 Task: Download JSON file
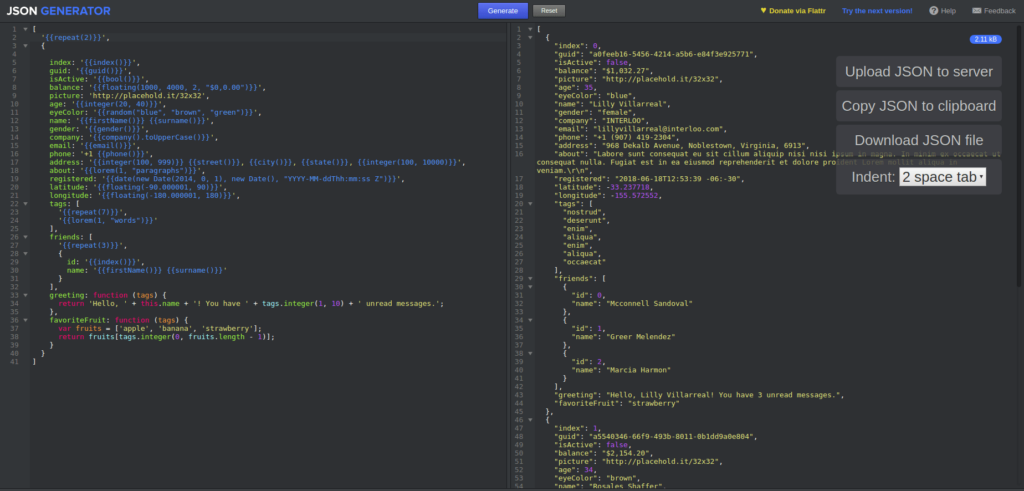click(x=918, y=140)
